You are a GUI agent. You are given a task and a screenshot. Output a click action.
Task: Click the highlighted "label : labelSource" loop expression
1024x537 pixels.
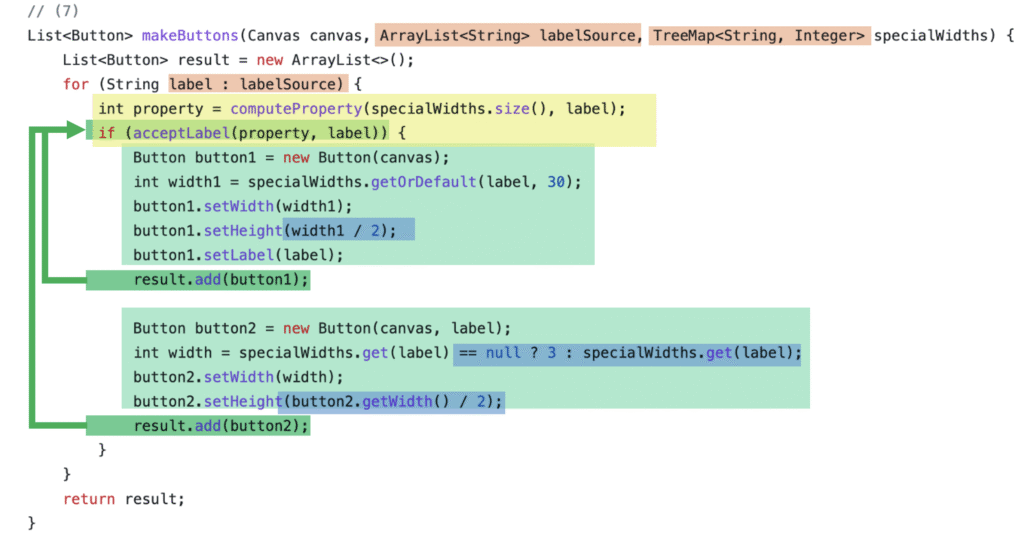pyautogui.click(x=257, y=84)
